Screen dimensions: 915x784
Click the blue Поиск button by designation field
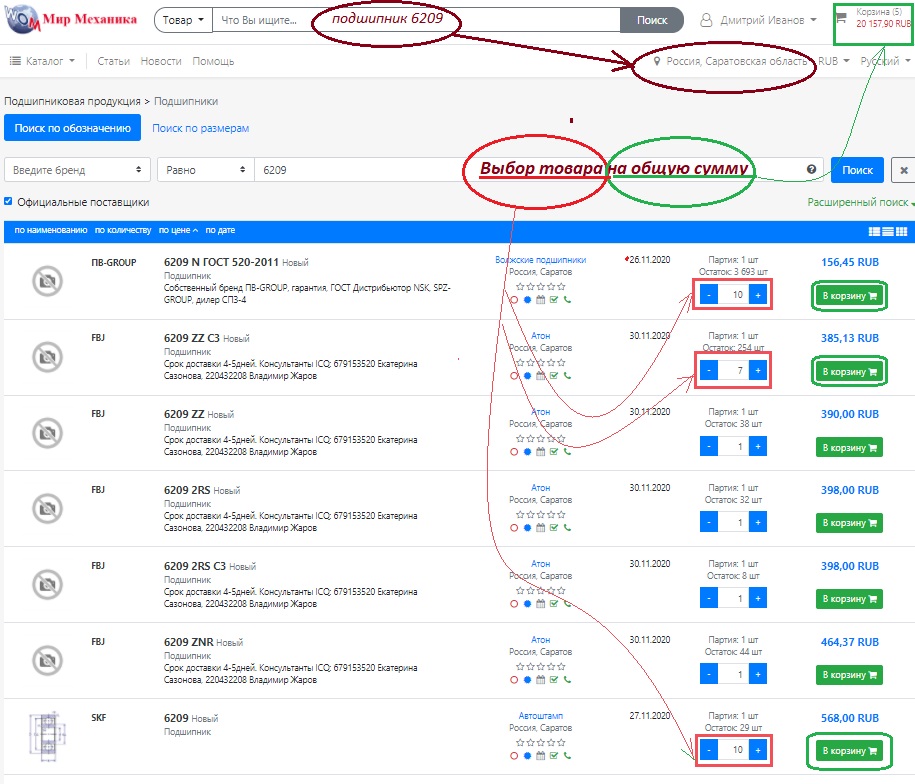point(857,170)
